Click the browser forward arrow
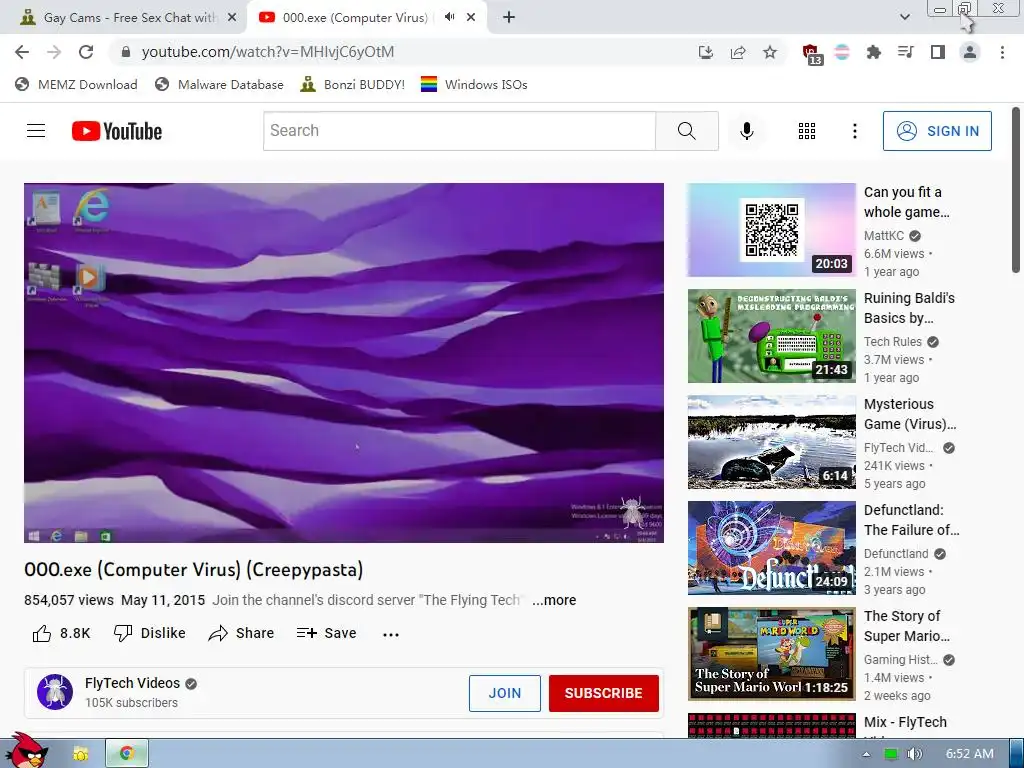Image resolution: width=1024 pixels, height=768 pixels. point(54,52)
